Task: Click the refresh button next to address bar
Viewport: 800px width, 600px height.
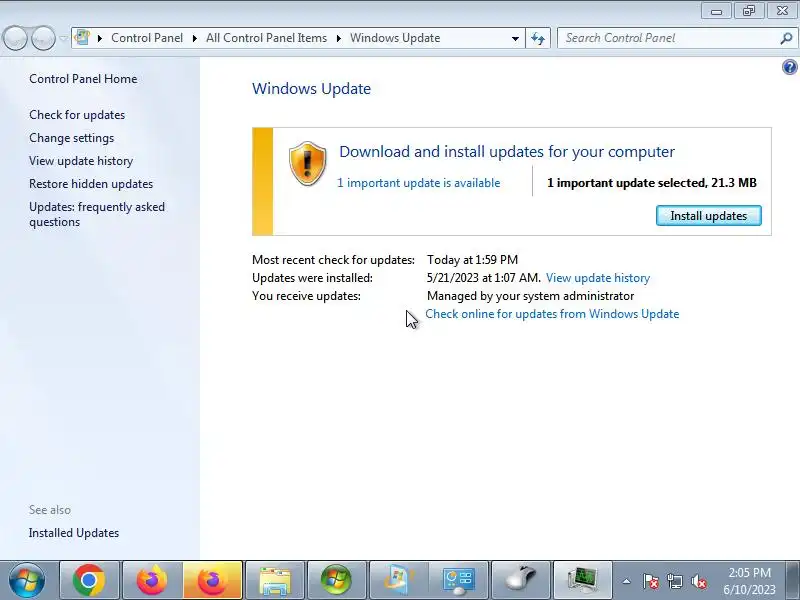Action: [538, 38]
